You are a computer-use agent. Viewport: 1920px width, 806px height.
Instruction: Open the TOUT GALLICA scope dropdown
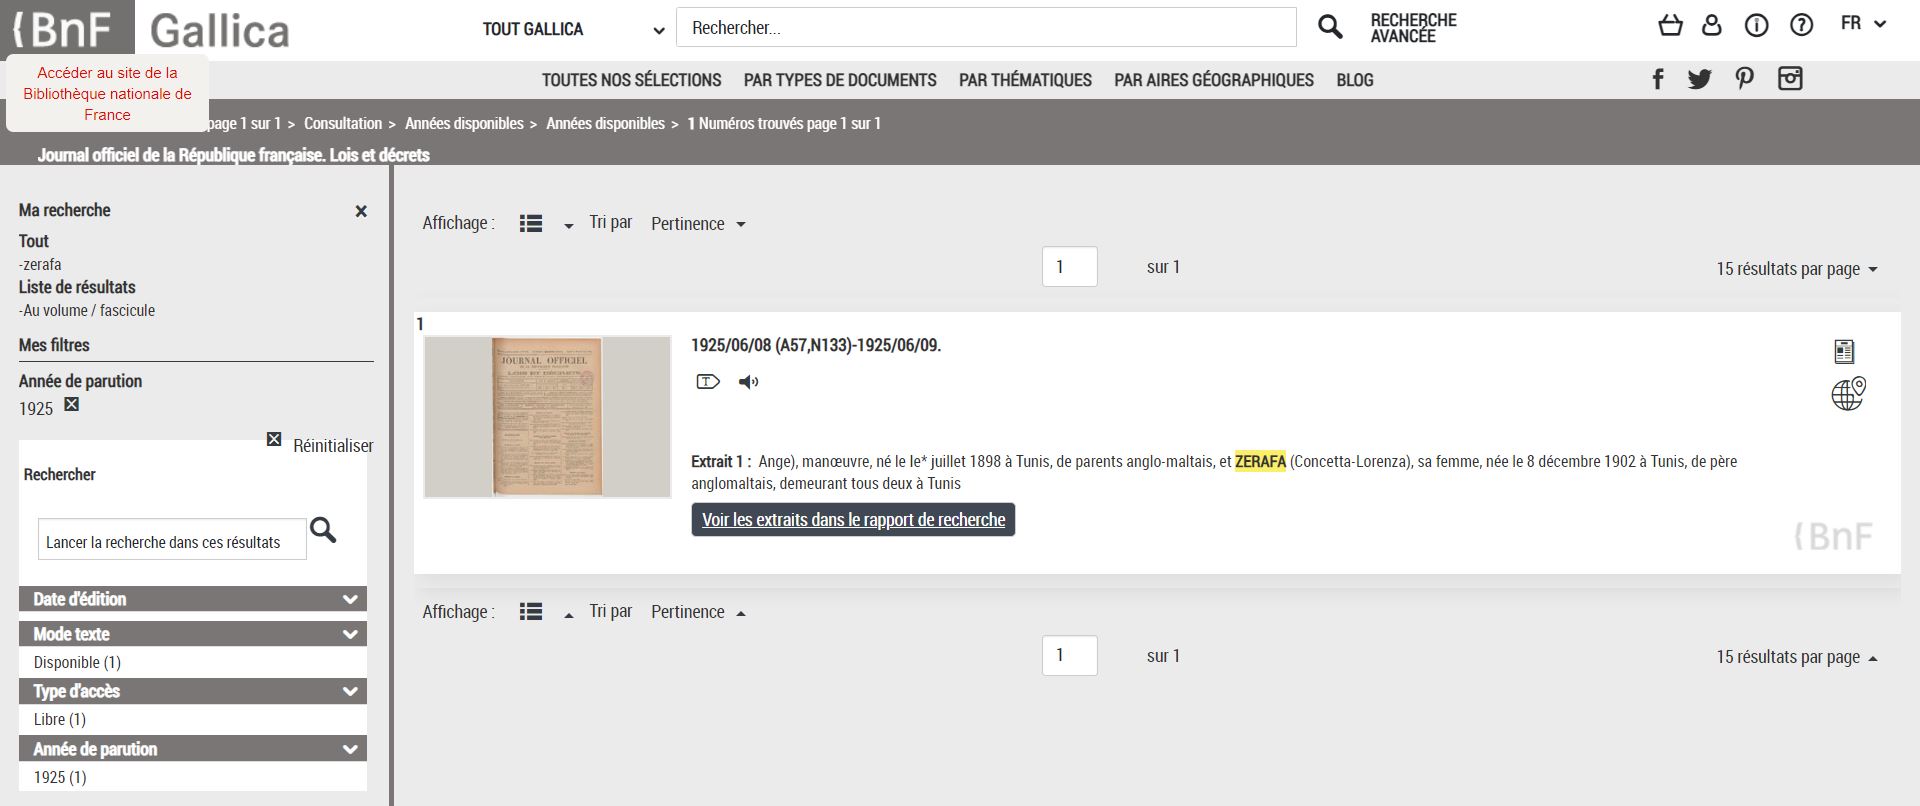tap(573, 29)
